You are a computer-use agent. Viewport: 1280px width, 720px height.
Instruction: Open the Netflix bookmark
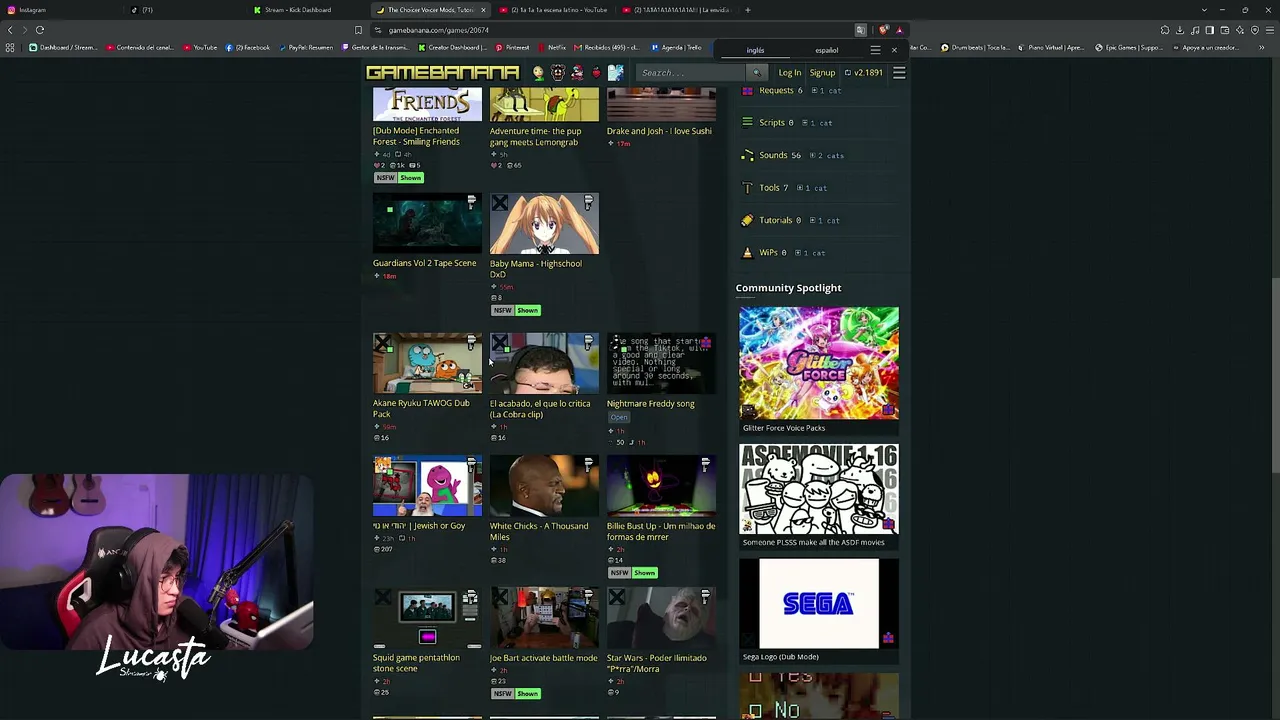point(551,47)
